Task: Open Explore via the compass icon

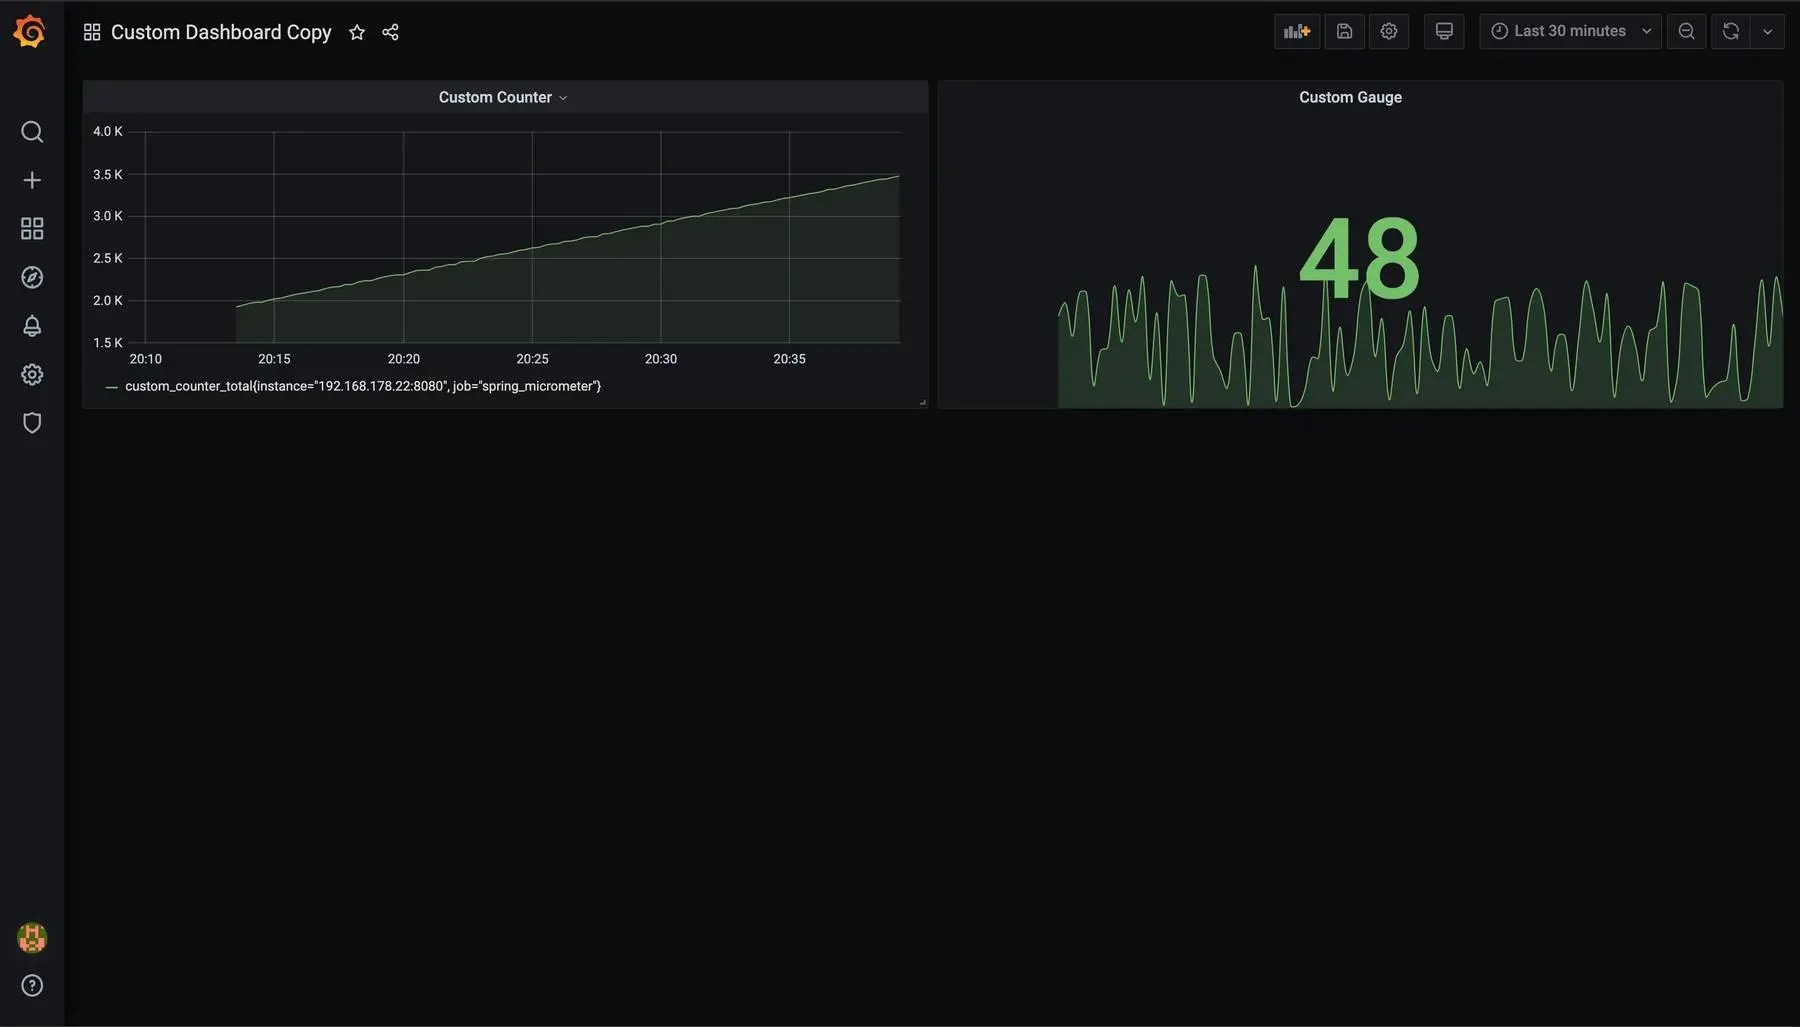Action: pyautogui.click(x=31, y=277)
